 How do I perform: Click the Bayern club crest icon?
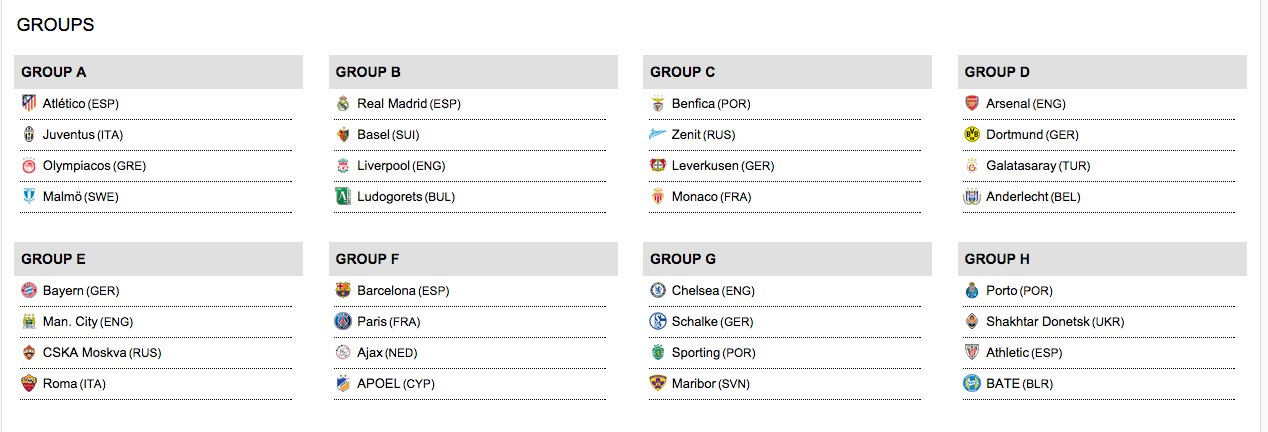(28, 291)
